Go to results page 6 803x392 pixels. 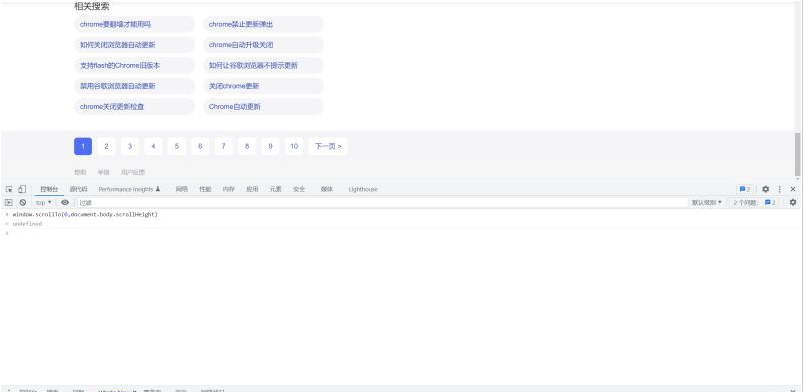click(x=200, y=146)
